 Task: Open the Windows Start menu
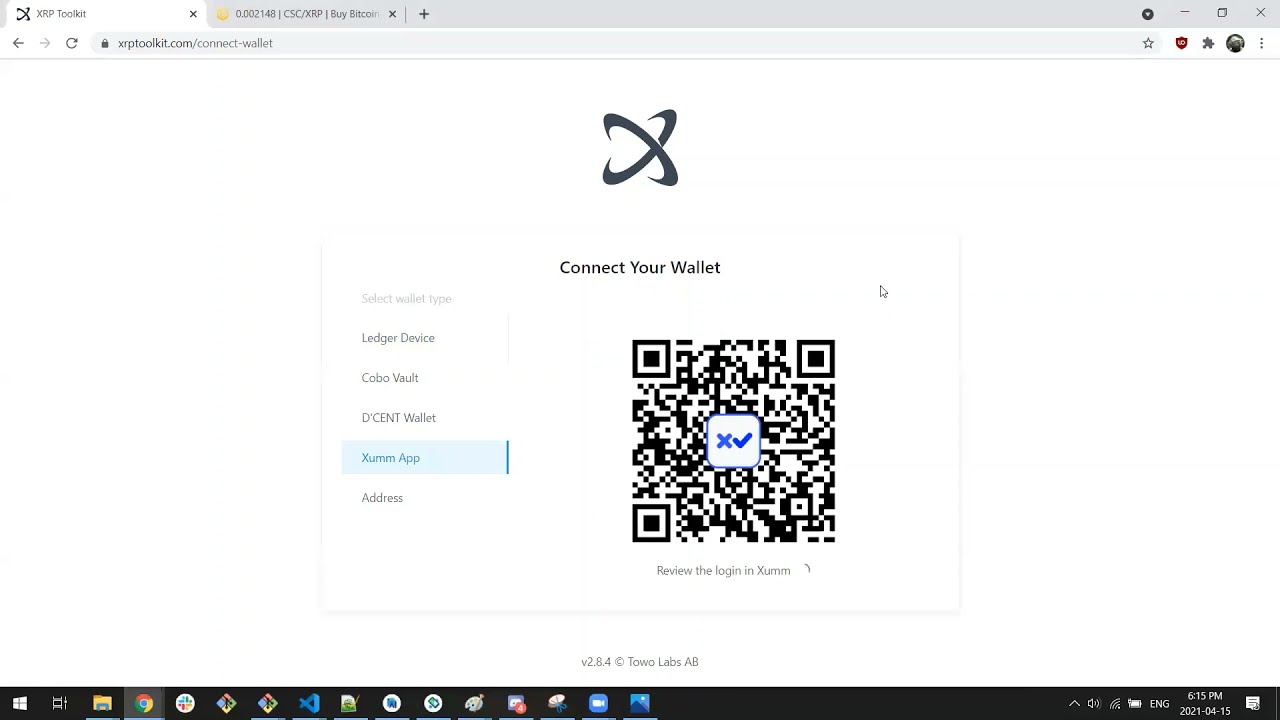coord(20,704)
